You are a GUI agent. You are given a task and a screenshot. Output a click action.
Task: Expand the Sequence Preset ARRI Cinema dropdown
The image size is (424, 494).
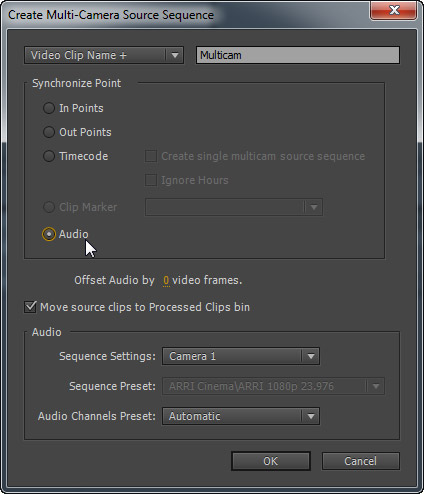[x=273, y=386]
